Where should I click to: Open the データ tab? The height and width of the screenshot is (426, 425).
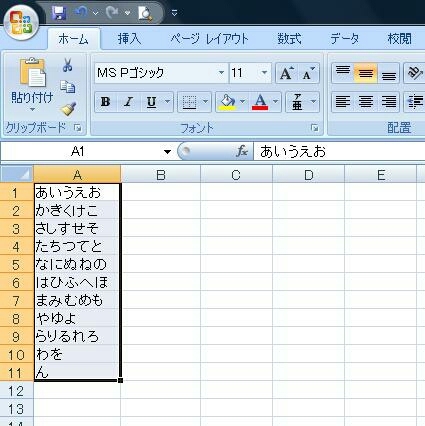(x=345, y=39)
